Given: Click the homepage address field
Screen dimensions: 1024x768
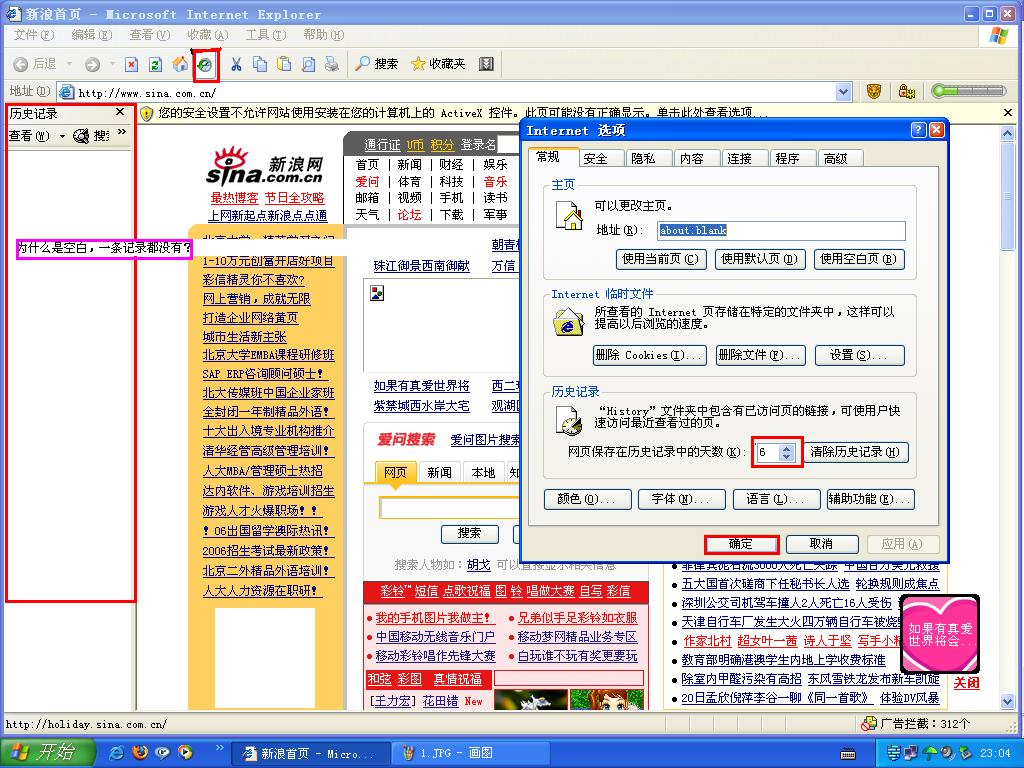Looking at the screenshot, I should pos(780,230).
